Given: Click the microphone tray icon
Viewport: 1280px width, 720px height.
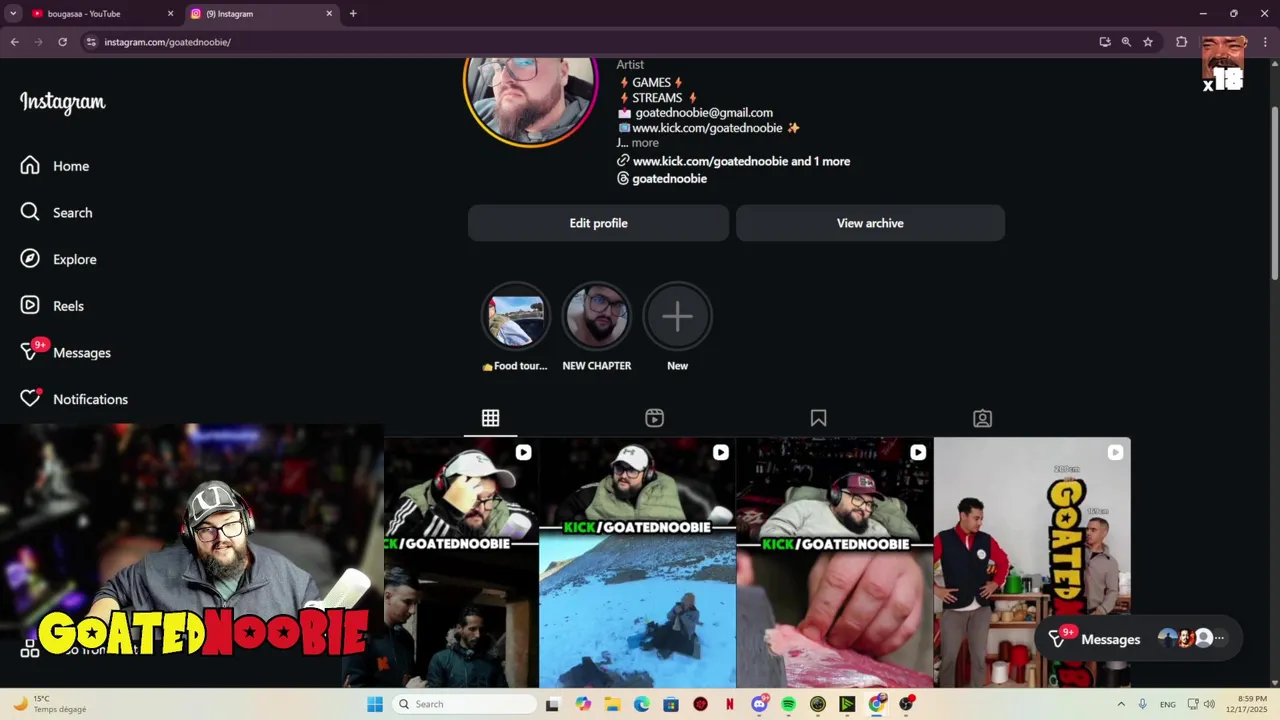Looking at the screenshot, I should point(1142,704).
